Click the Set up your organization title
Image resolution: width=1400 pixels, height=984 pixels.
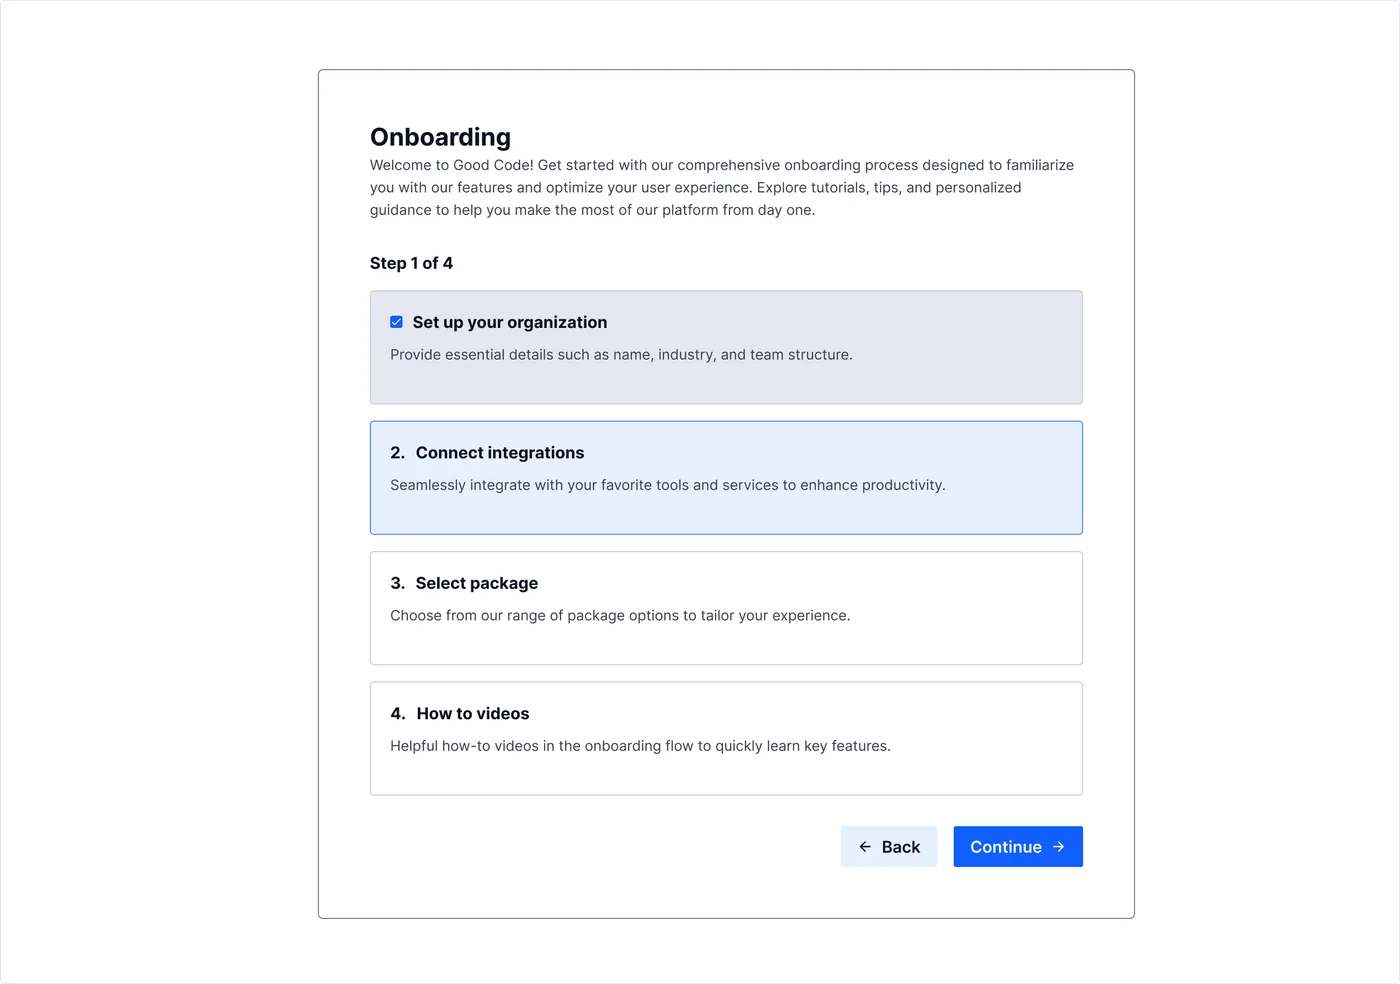pos(510,322)
